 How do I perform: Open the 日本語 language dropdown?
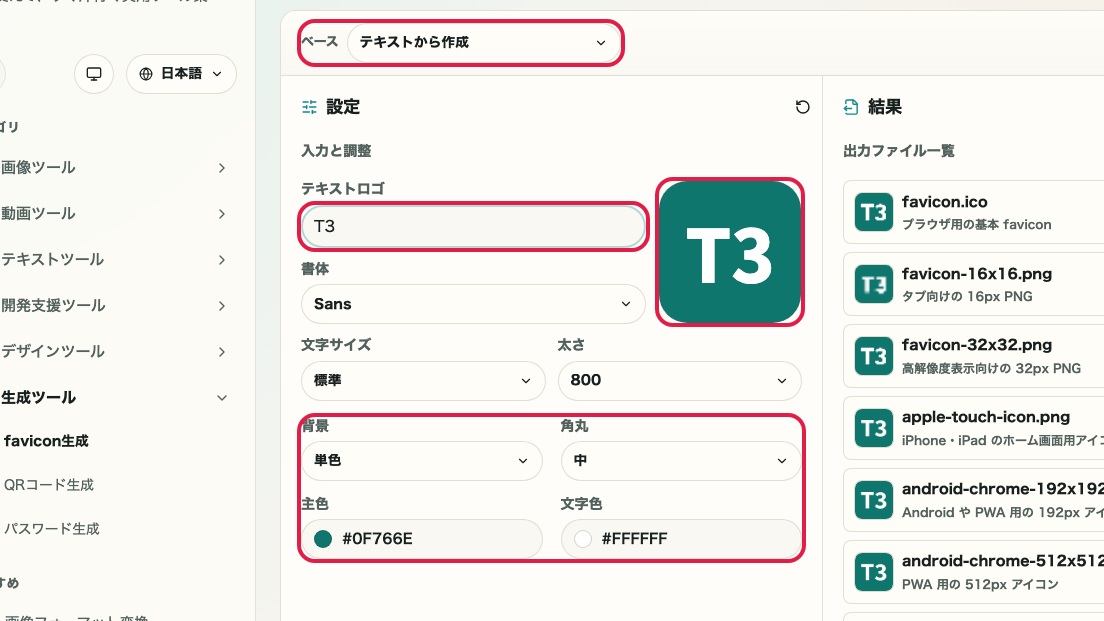click(181, 74)
